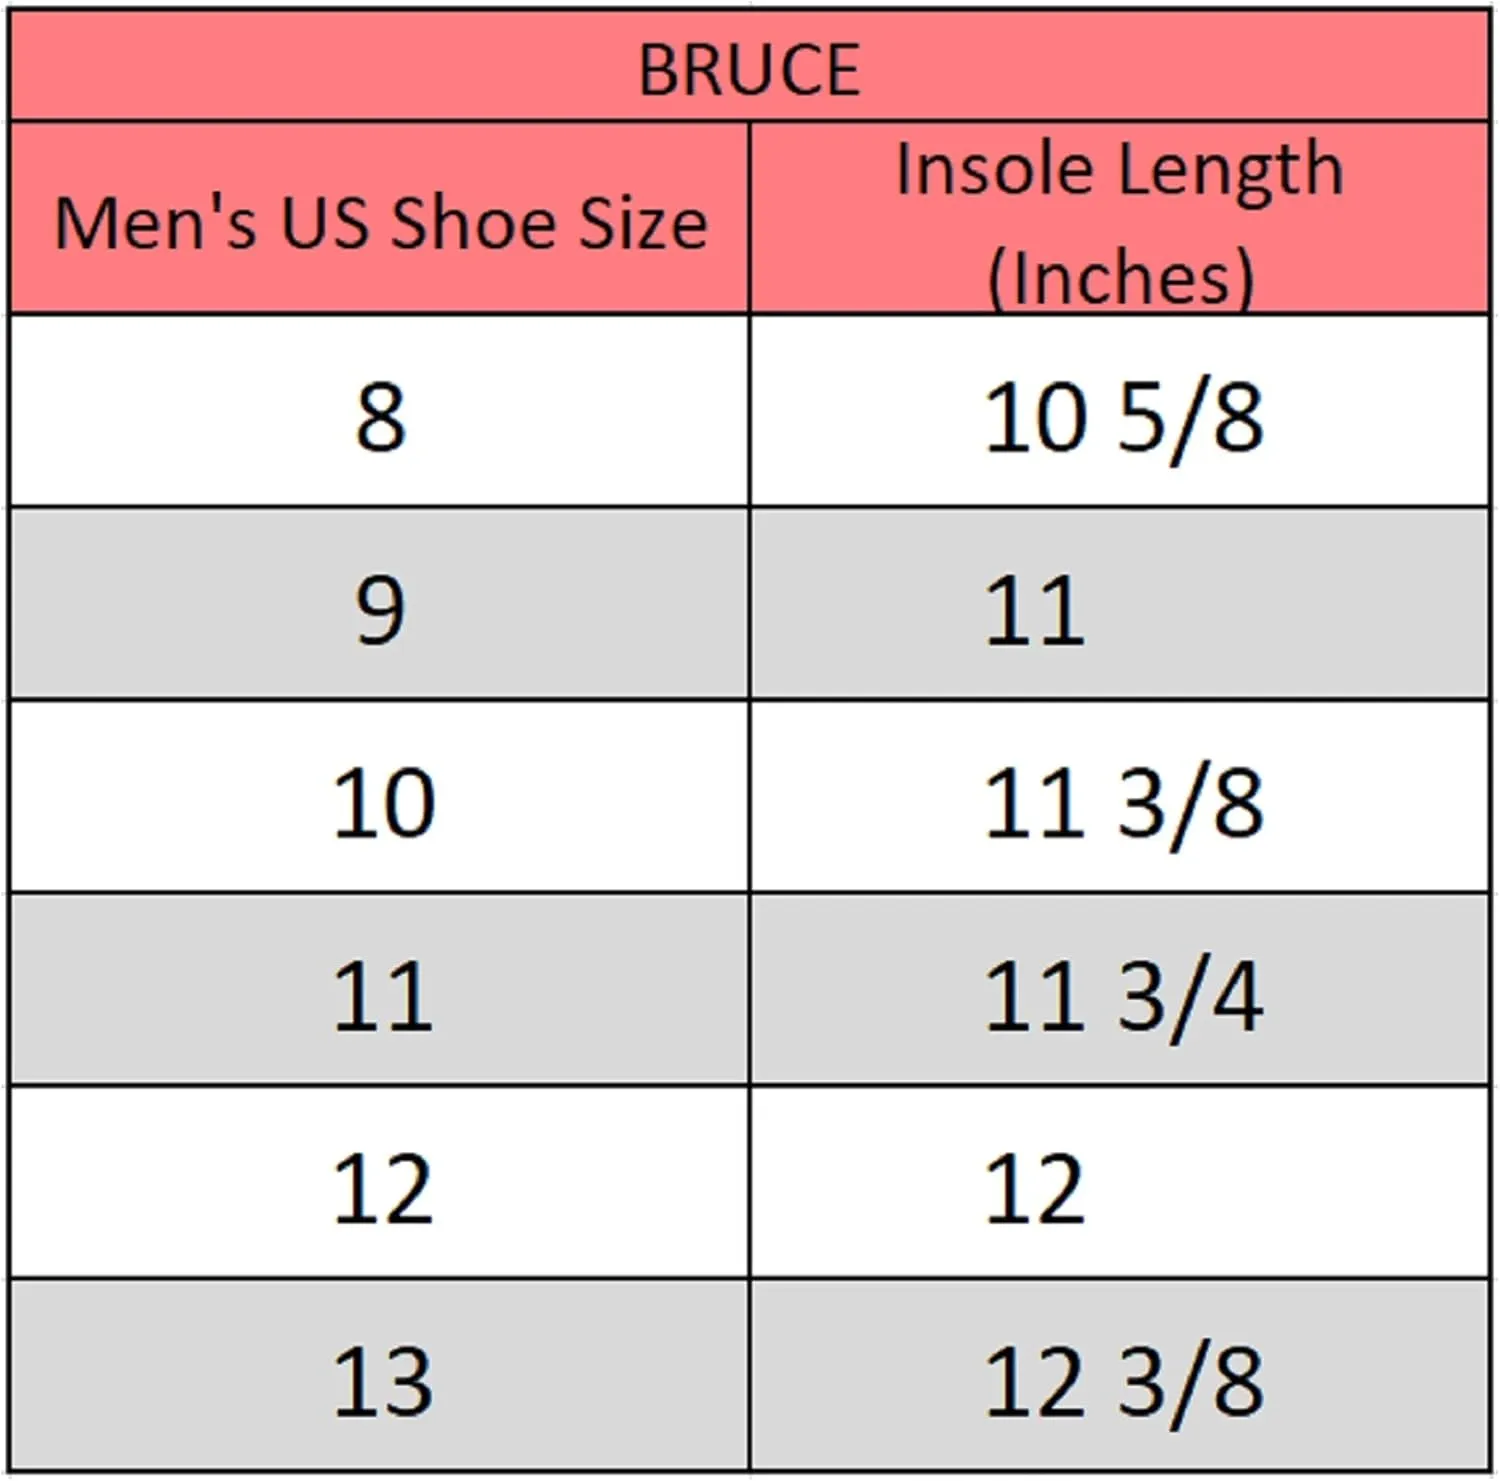Click the 5/8 fraction in first row
Screen dimensions: 1500x1481
pyautogui.click(x=1190, y=419)
